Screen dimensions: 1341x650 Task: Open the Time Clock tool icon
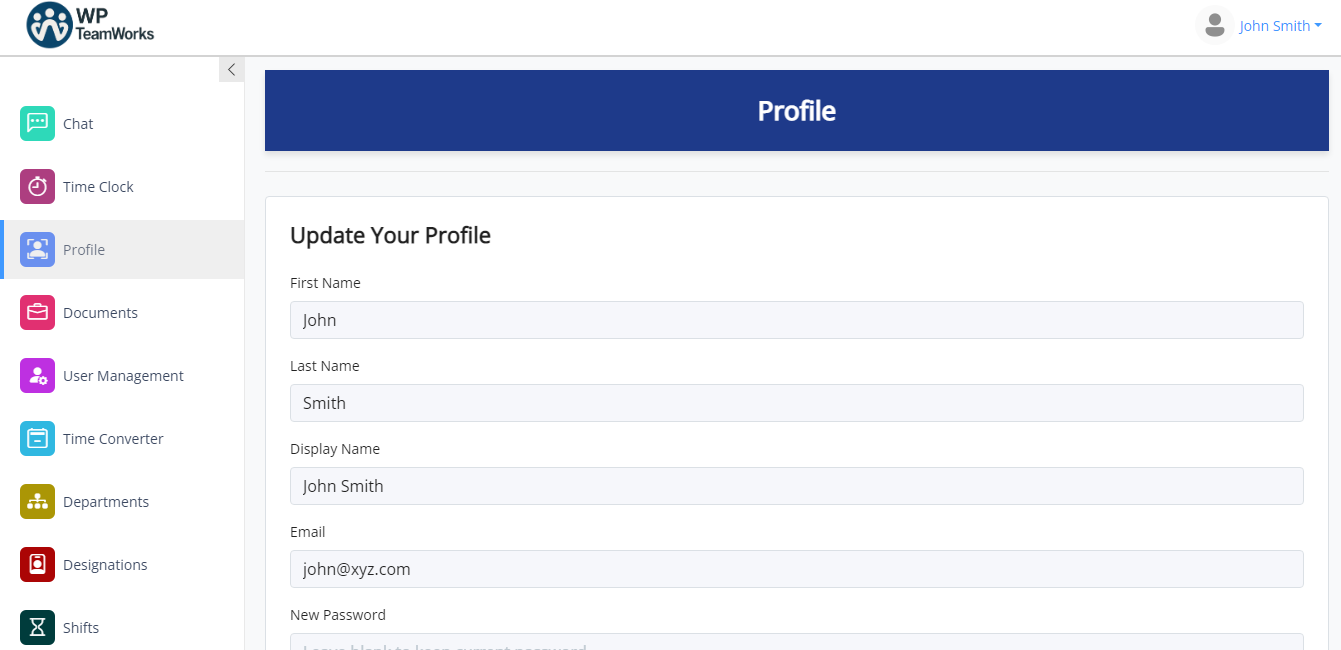point(37,186)
